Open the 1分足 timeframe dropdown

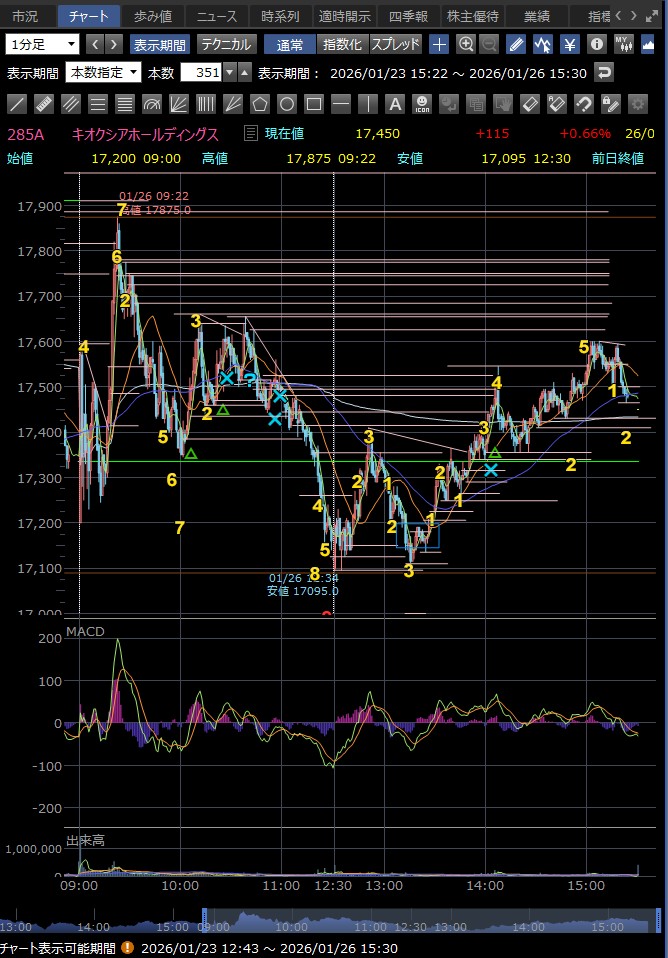(x=43, y=44)
